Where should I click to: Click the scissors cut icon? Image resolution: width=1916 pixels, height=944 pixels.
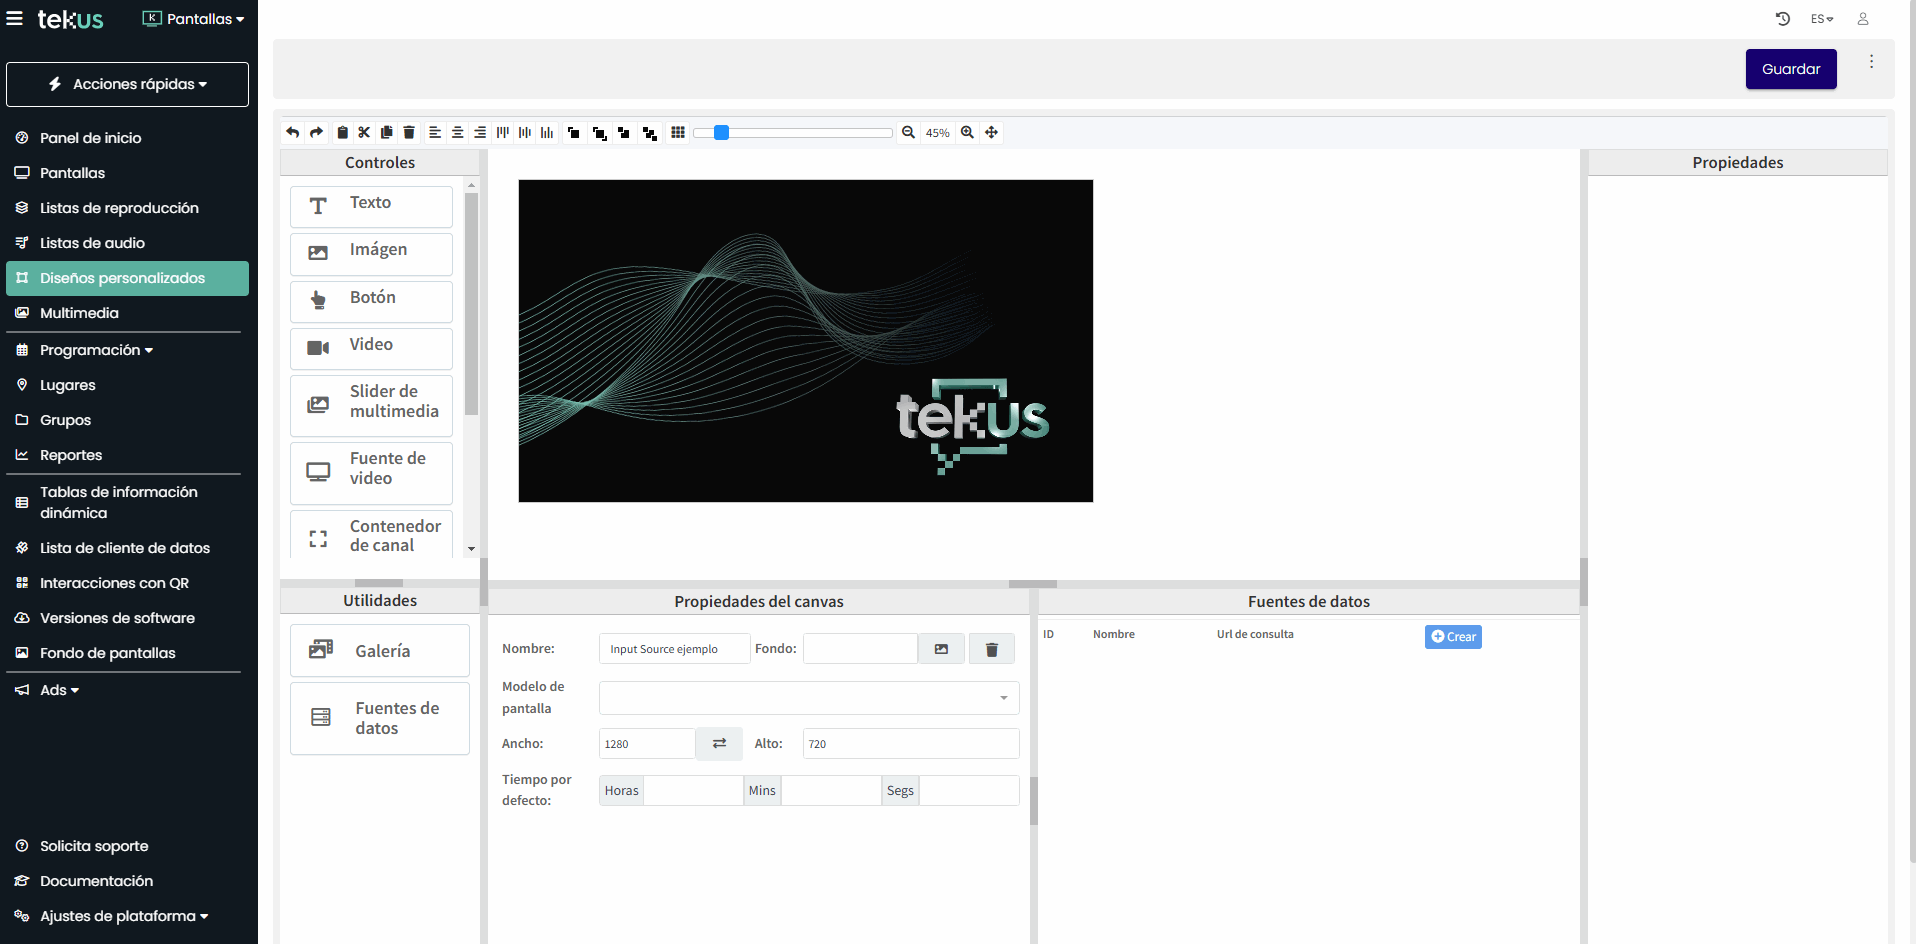tap(364, 132)
